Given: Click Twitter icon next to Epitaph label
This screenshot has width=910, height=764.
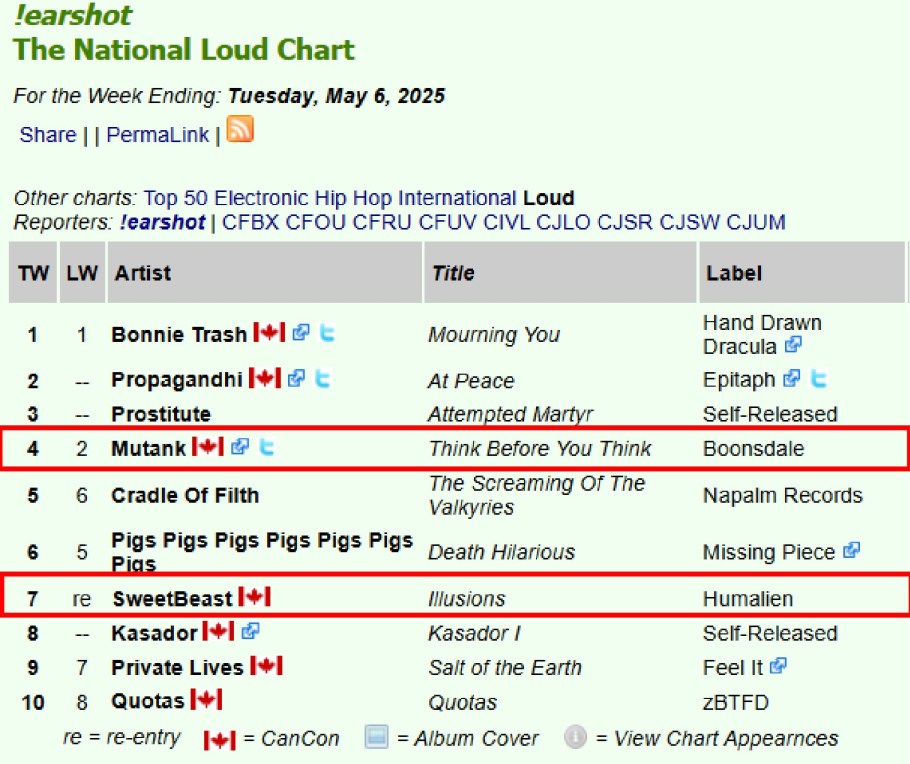Looking at the screenshot, I should (x=819, y=379).
